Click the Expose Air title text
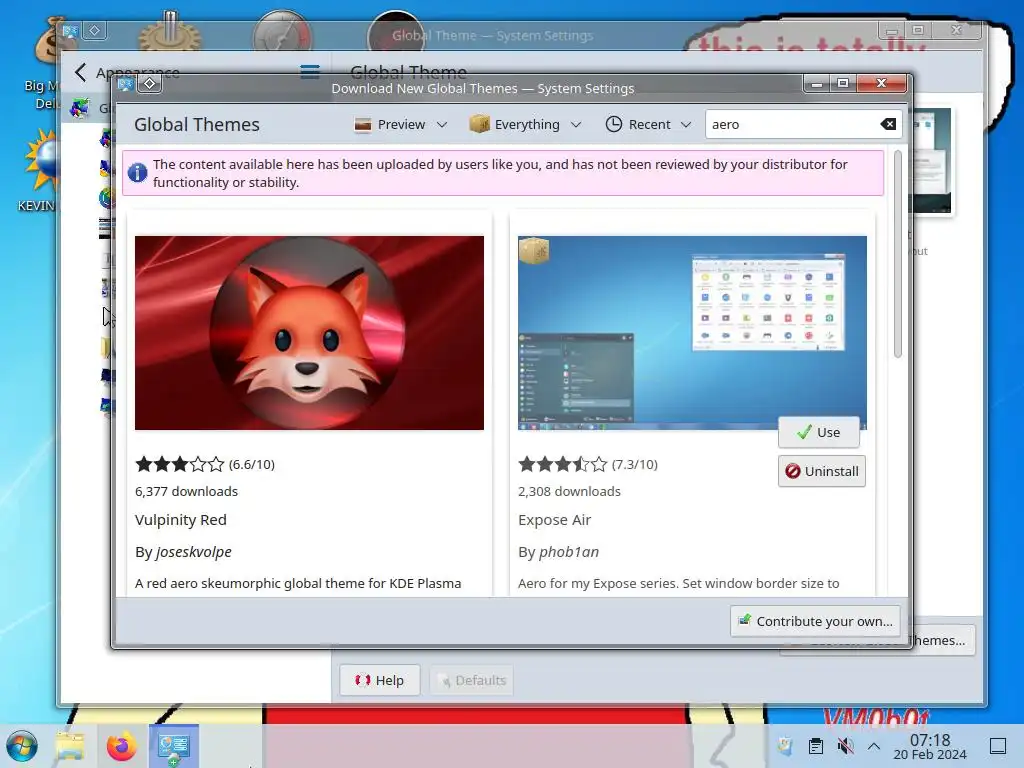The image size is (1024, 768). coord(554,520)
